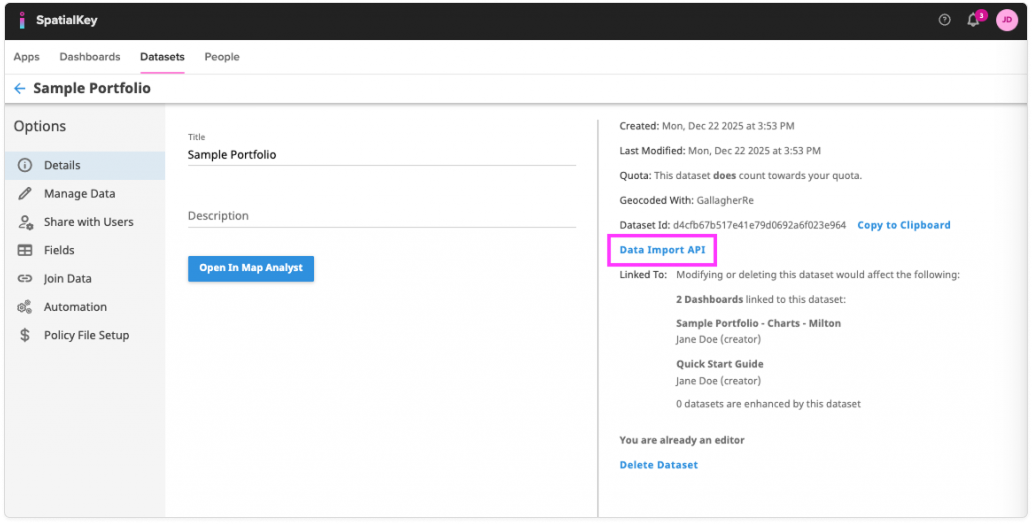1032x524 pixels.
Task: Click '0 datasets are enhanced by this dataset'
Action: pyautogui.click(x=768, y=404)
